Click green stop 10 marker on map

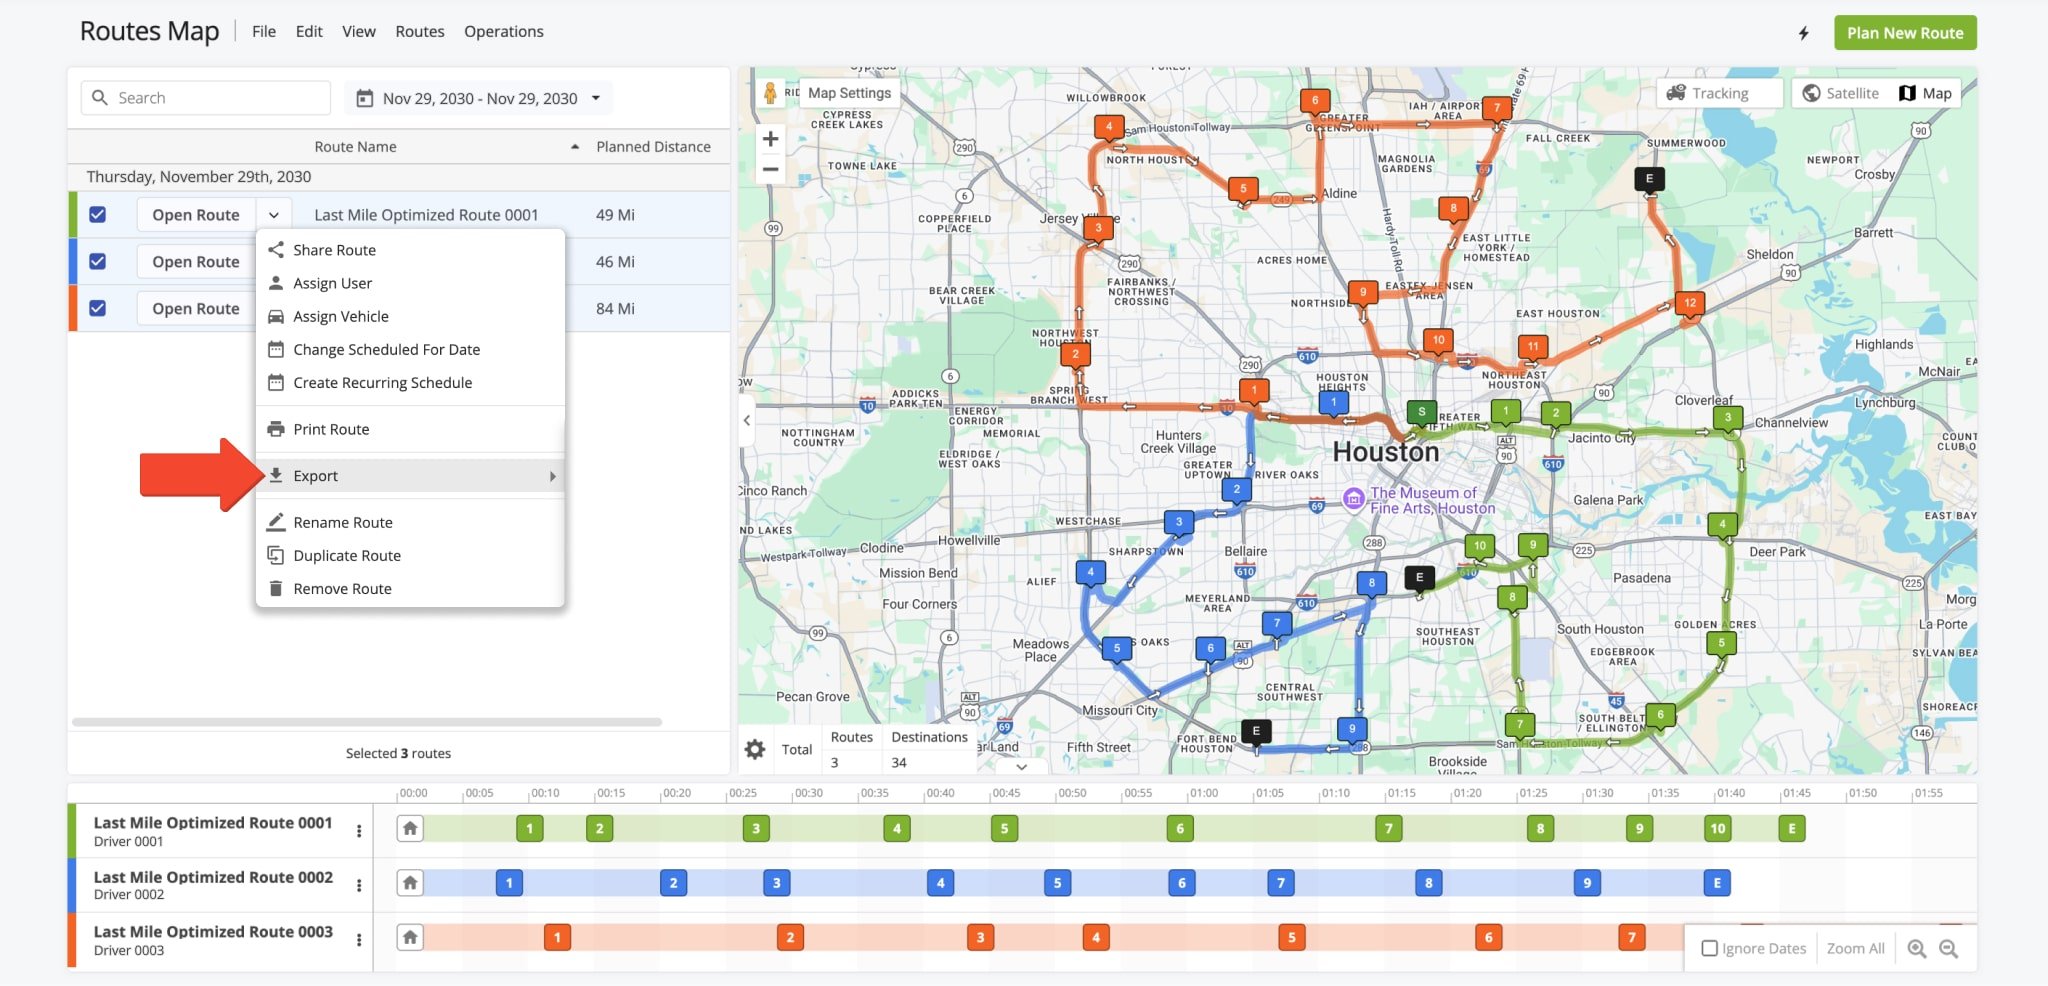coord(1479,546)
